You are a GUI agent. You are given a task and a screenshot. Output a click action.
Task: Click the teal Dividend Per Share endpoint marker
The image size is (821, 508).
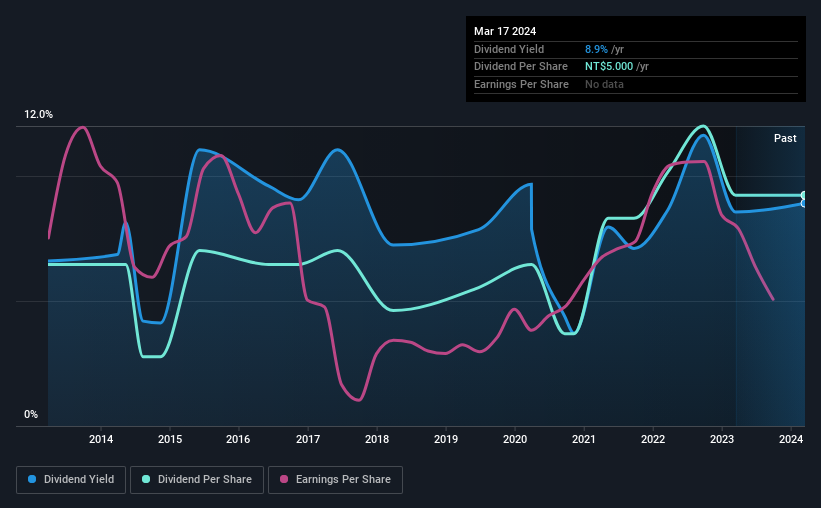pyautogui.click(x=804, y=195)
